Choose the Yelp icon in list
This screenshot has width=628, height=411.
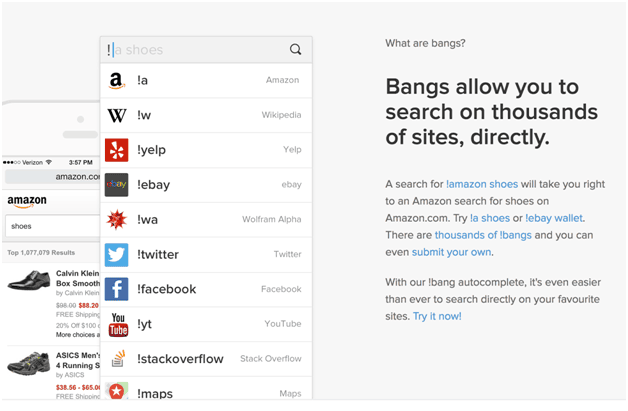coord(117,150)
